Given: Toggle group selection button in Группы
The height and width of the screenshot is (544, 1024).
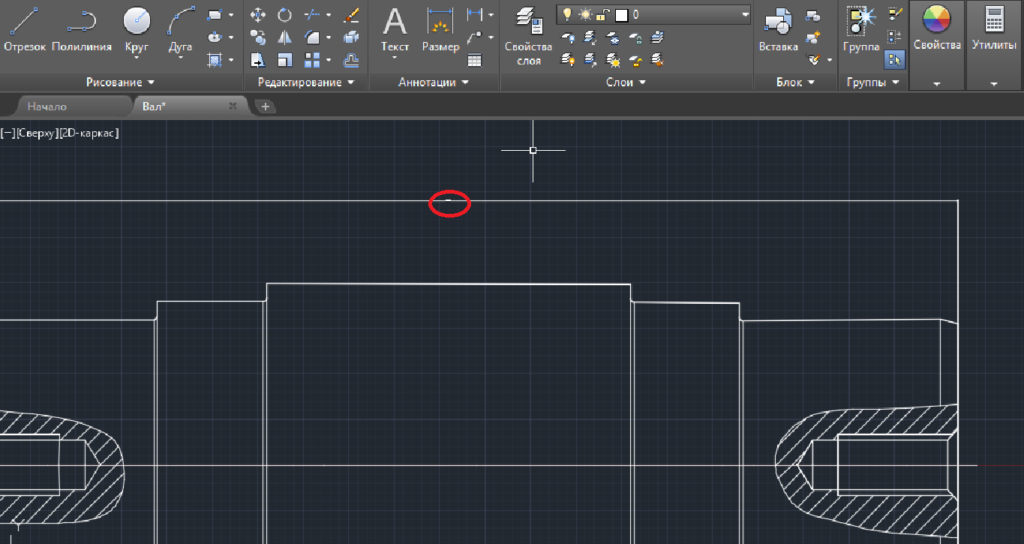Looking at the screenshot, I should pos(895,59).
